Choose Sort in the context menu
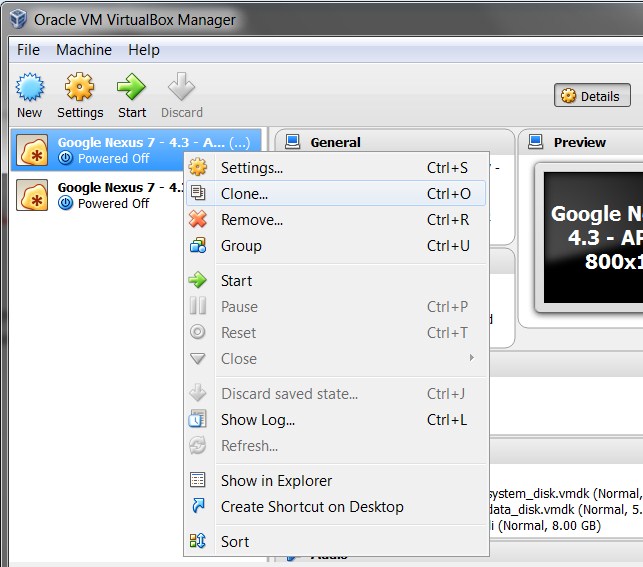Image resolution: width=643 pixels, height=567 pixels. pyautogui.click(x=336, y=542)
